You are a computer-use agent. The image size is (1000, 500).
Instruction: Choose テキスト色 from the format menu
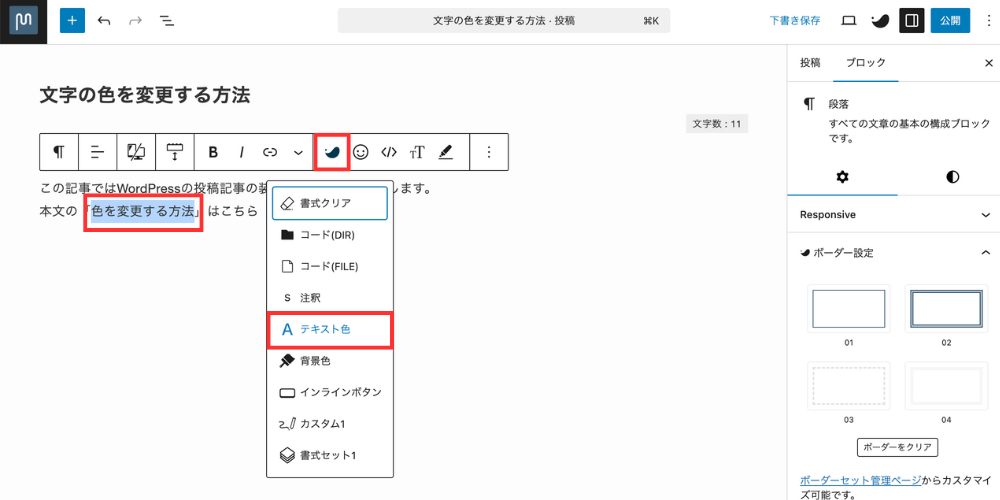[329, 329]
